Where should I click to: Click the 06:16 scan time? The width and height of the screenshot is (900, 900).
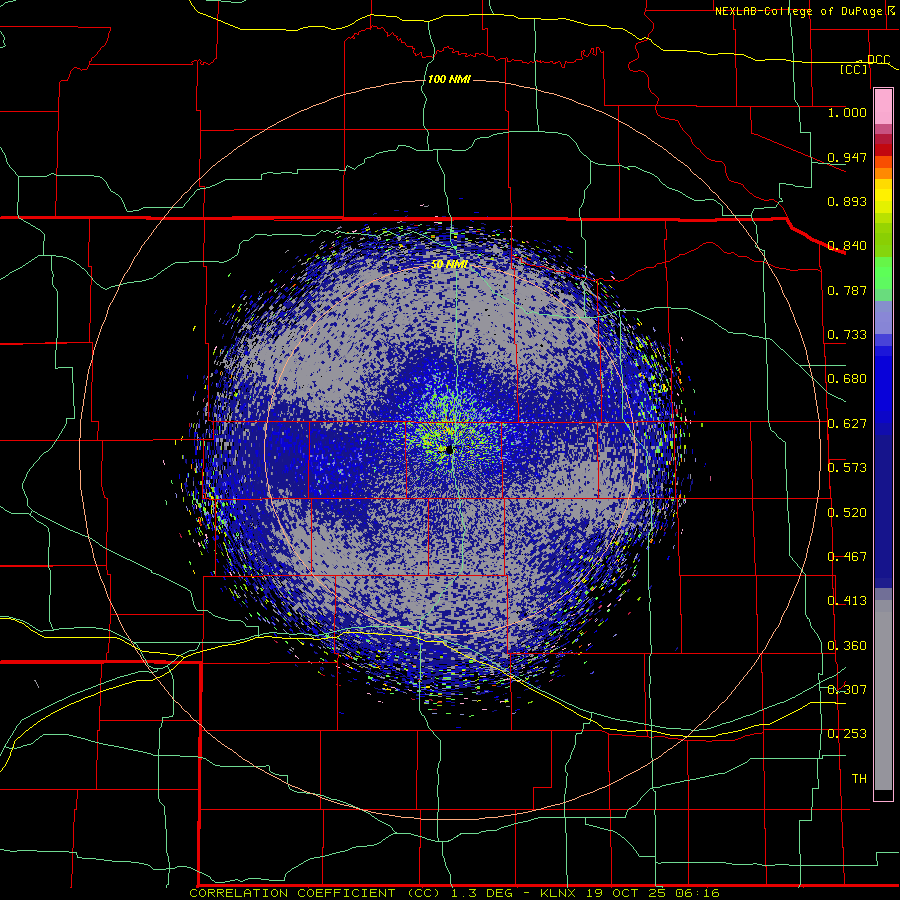(697, 893)
